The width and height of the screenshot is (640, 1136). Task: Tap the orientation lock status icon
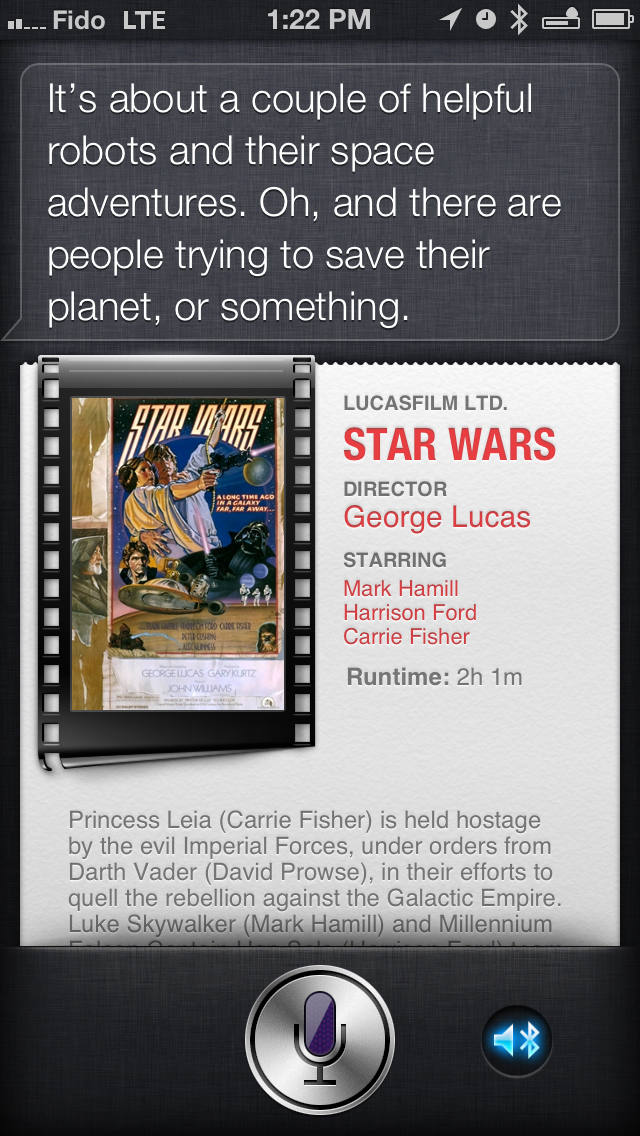561,20
